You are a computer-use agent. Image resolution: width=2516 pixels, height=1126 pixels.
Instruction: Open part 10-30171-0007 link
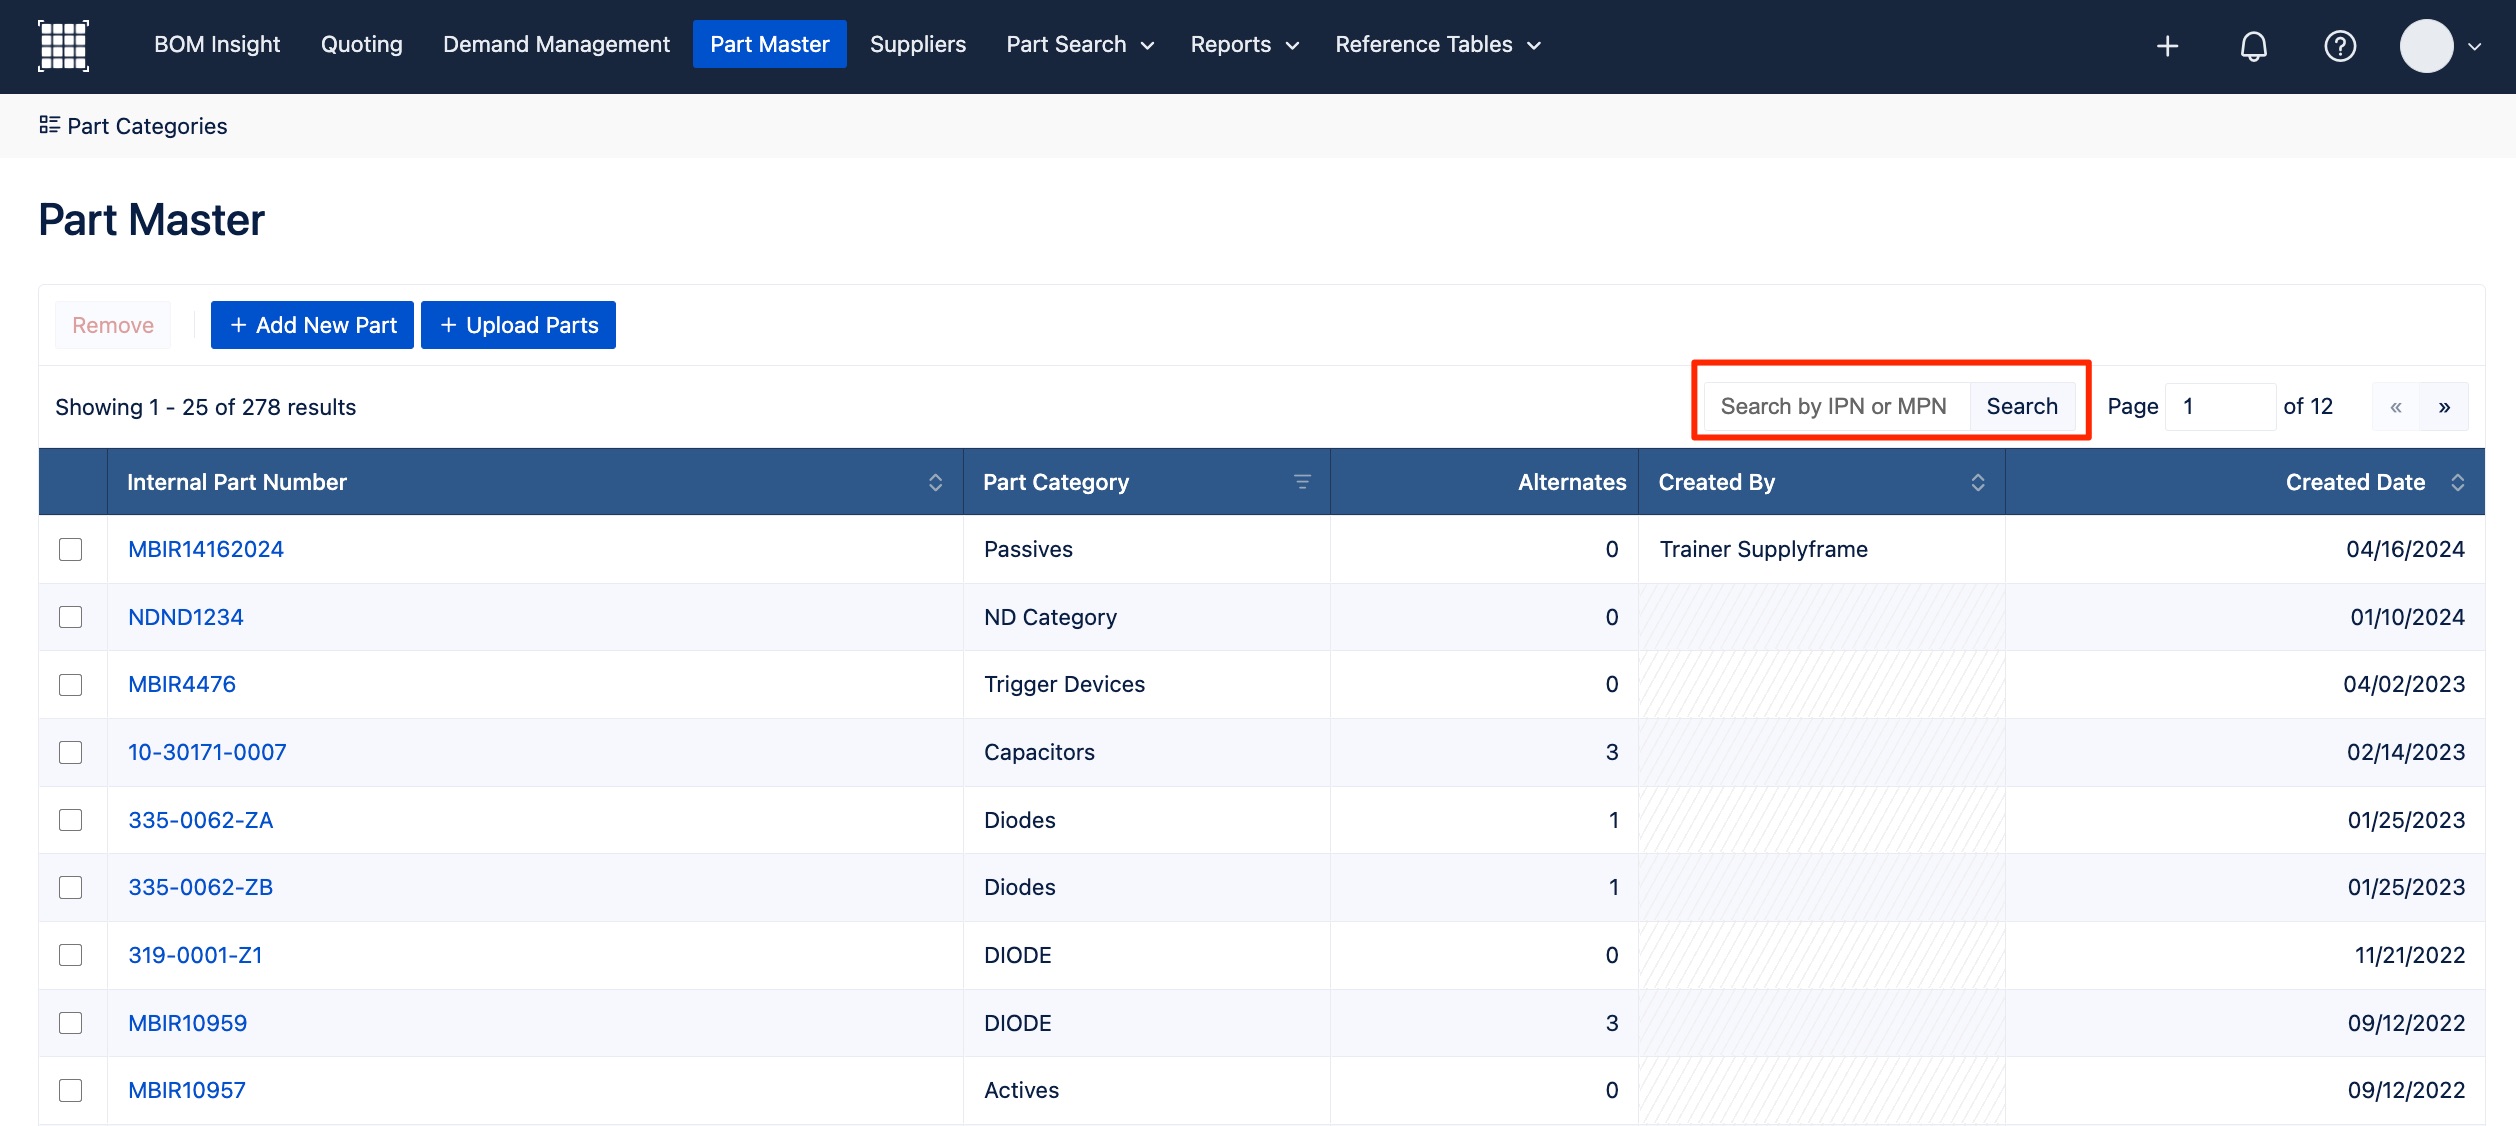coord(207,752)
